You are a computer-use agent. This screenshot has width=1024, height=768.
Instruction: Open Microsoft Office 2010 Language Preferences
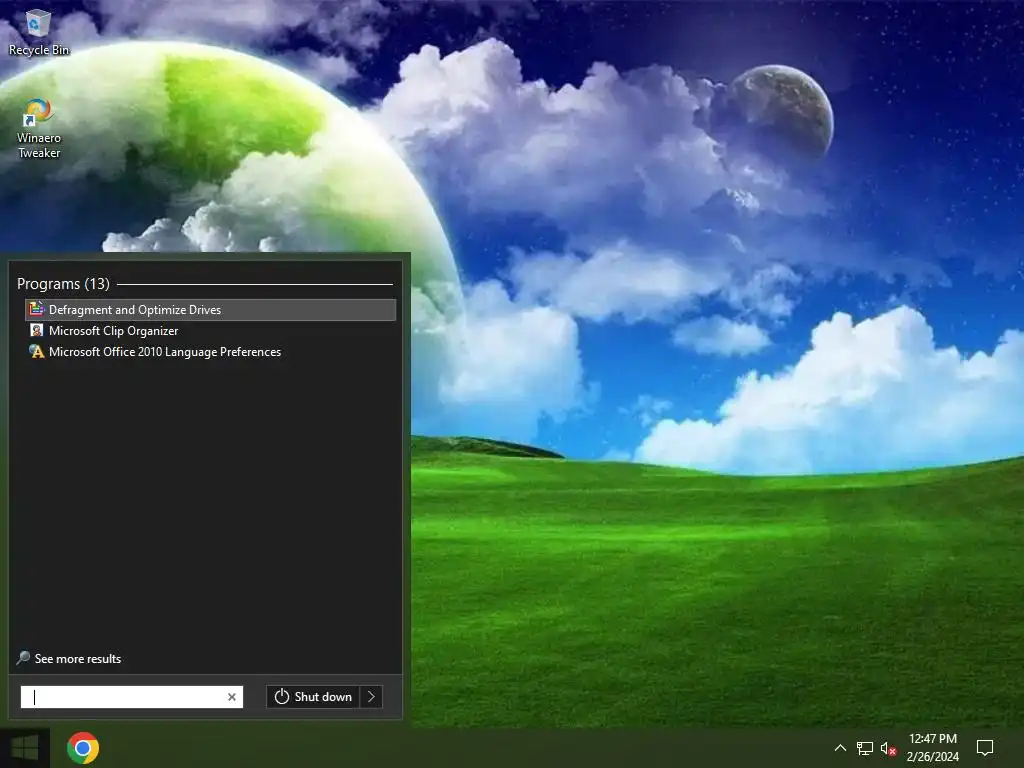210,351
